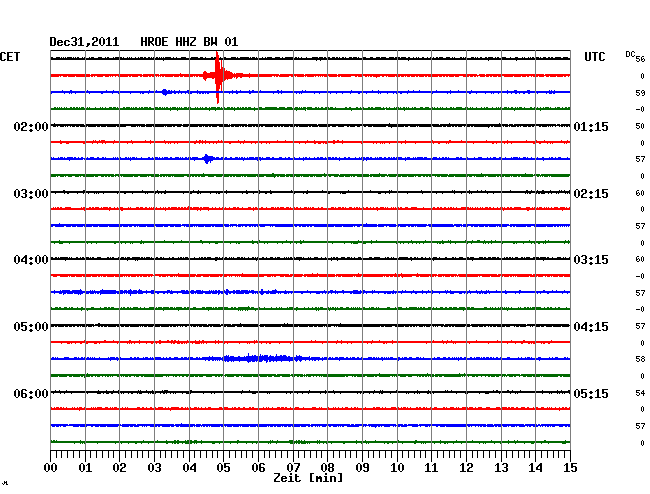Select the "05:00" CET row label

31,327
